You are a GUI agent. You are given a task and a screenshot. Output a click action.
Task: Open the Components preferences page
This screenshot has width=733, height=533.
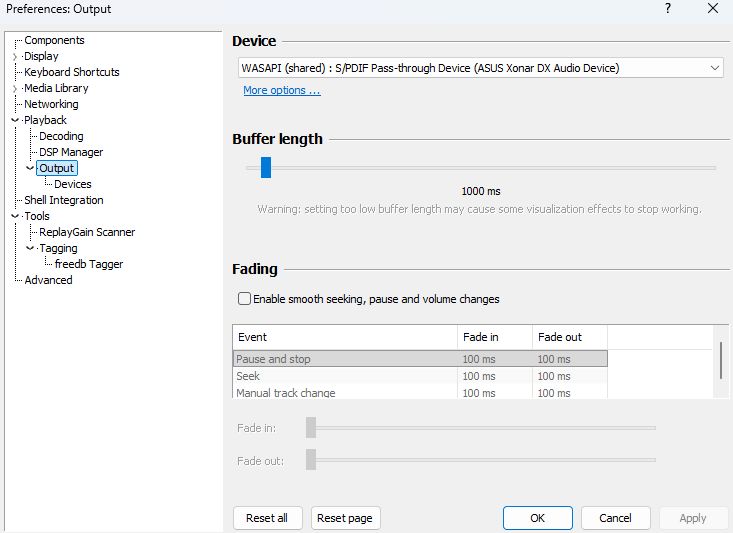(x=54, y=40)
